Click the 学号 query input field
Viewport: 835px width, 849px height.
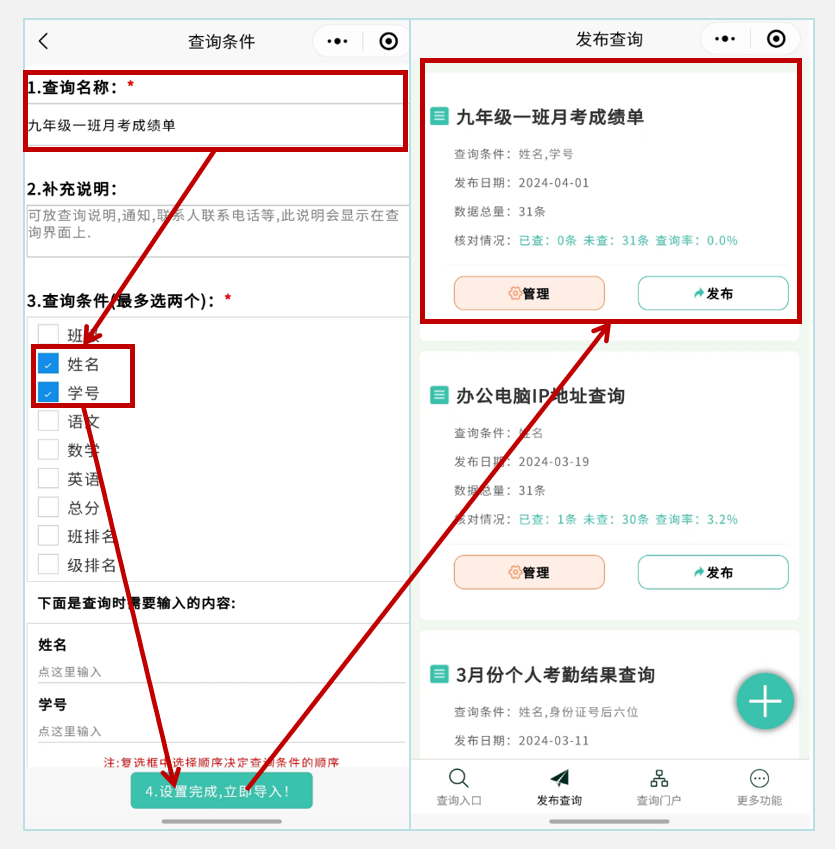pyautogui.click(x=221, y=732)
